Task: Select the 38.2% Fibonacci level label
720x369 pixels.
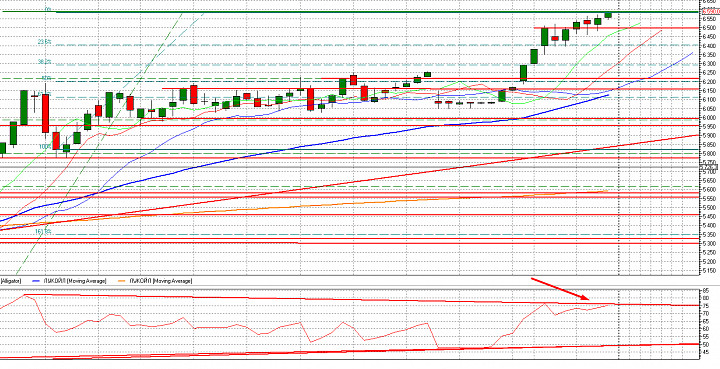Action: pos(45,62)
